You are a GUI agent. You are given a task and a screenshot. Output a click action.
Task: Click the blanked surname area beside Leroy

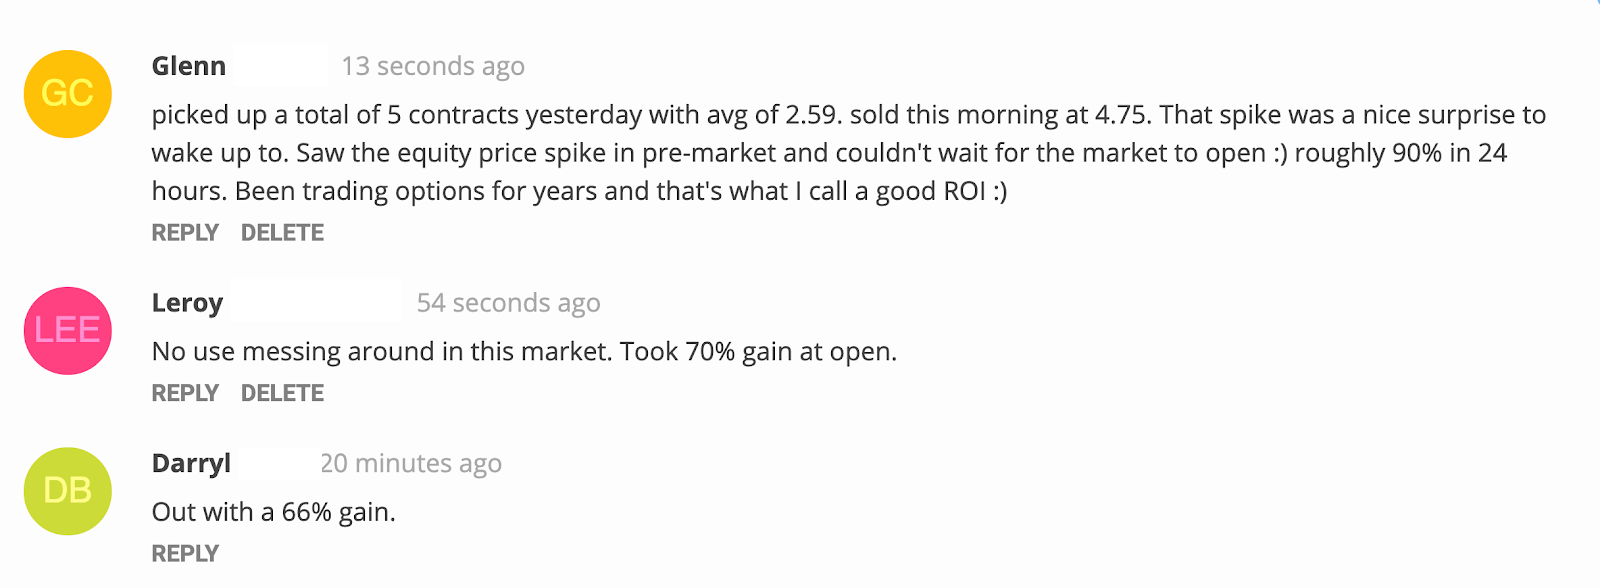(316, 303)
